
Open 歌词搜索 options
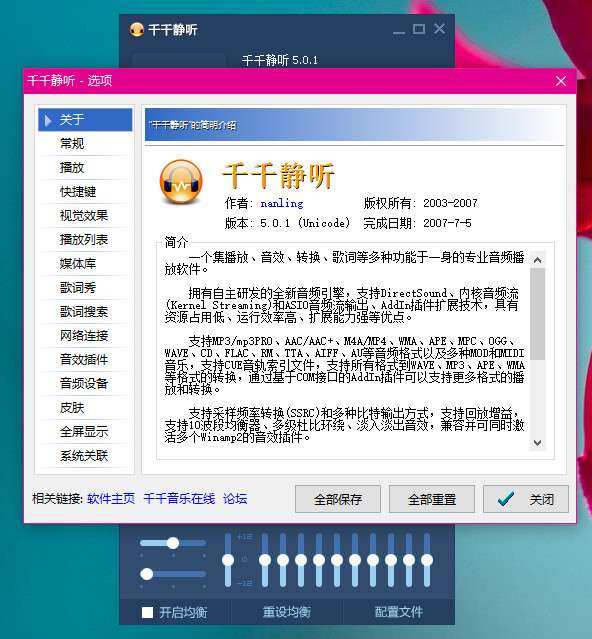coord(85,312)
